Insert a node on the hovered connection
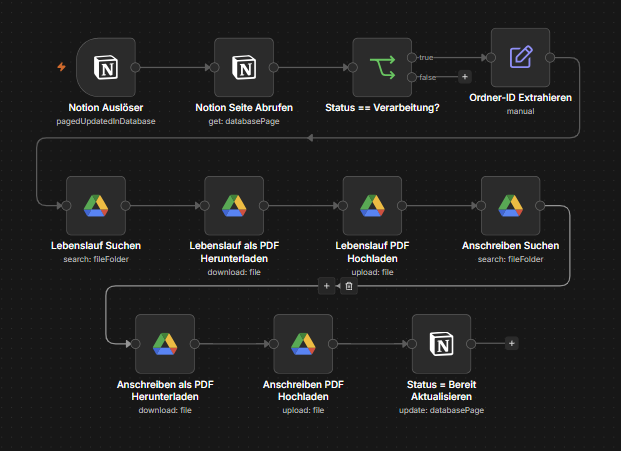Screen dimensions: 621x451 click(327, 286)
